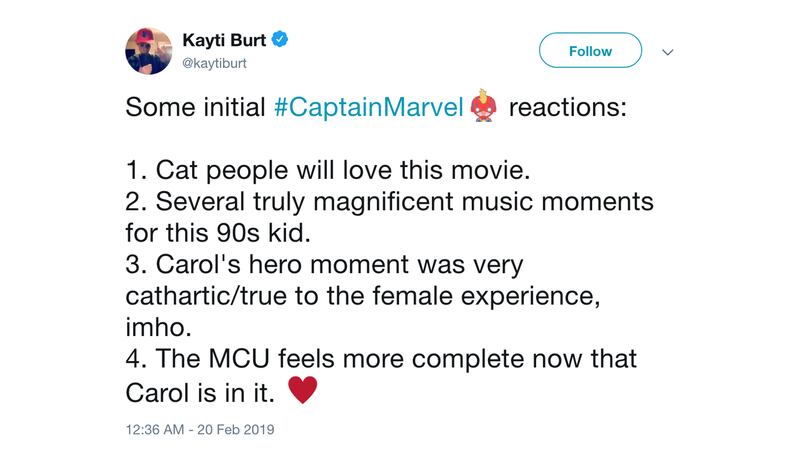Click the word "reactions:" in the tweet
Screen dimensions: 800x450
pos(568,107)
